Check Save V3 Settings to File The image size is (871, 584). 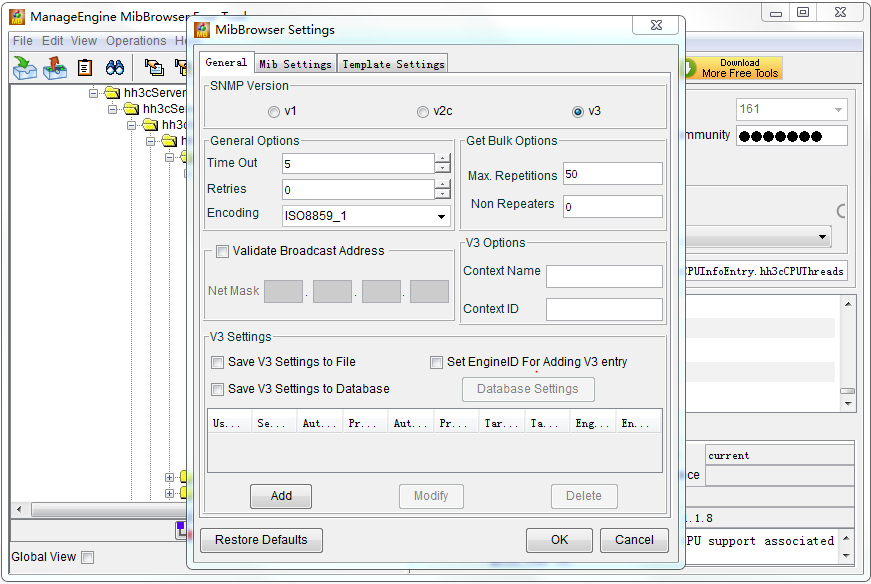point(217,363)
